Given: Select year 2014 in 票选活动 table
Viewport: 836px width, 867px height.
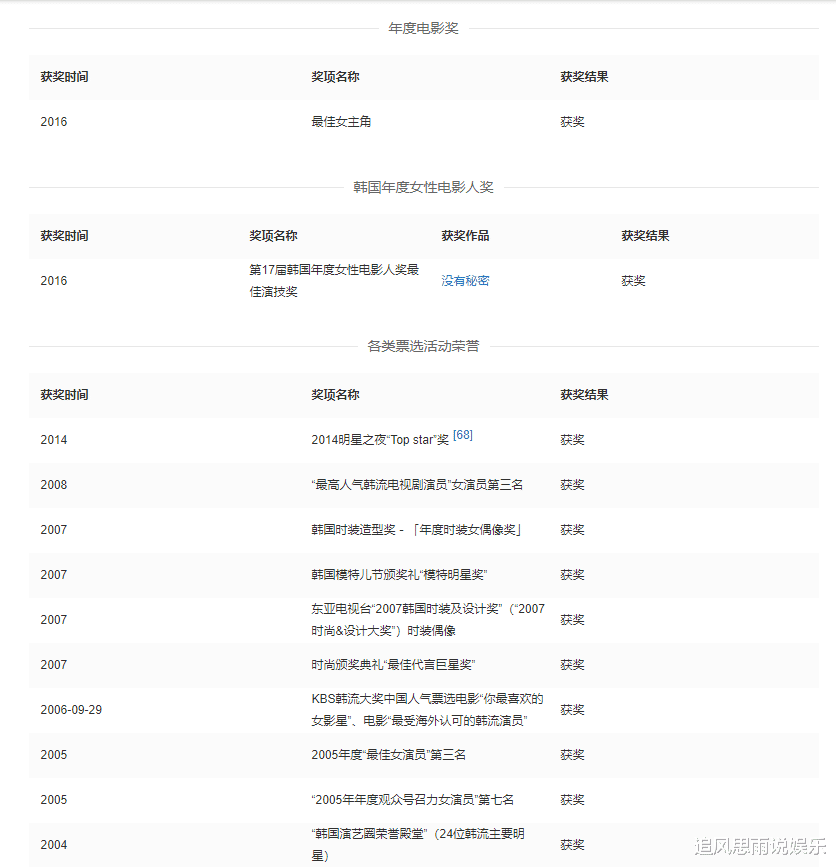Looking at the screenshot, I should click(x=54, y=440).
